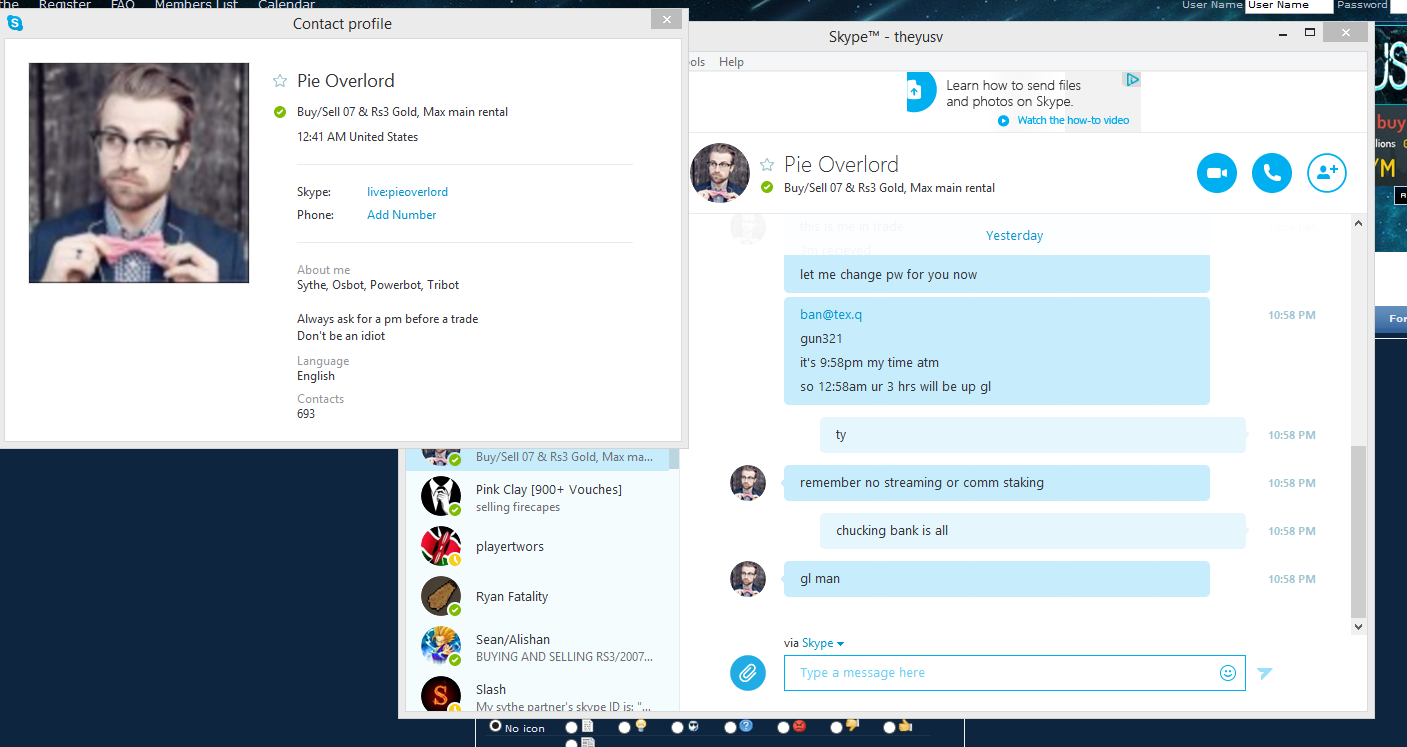Select the thumbs up post icon radio

(889, 727)
